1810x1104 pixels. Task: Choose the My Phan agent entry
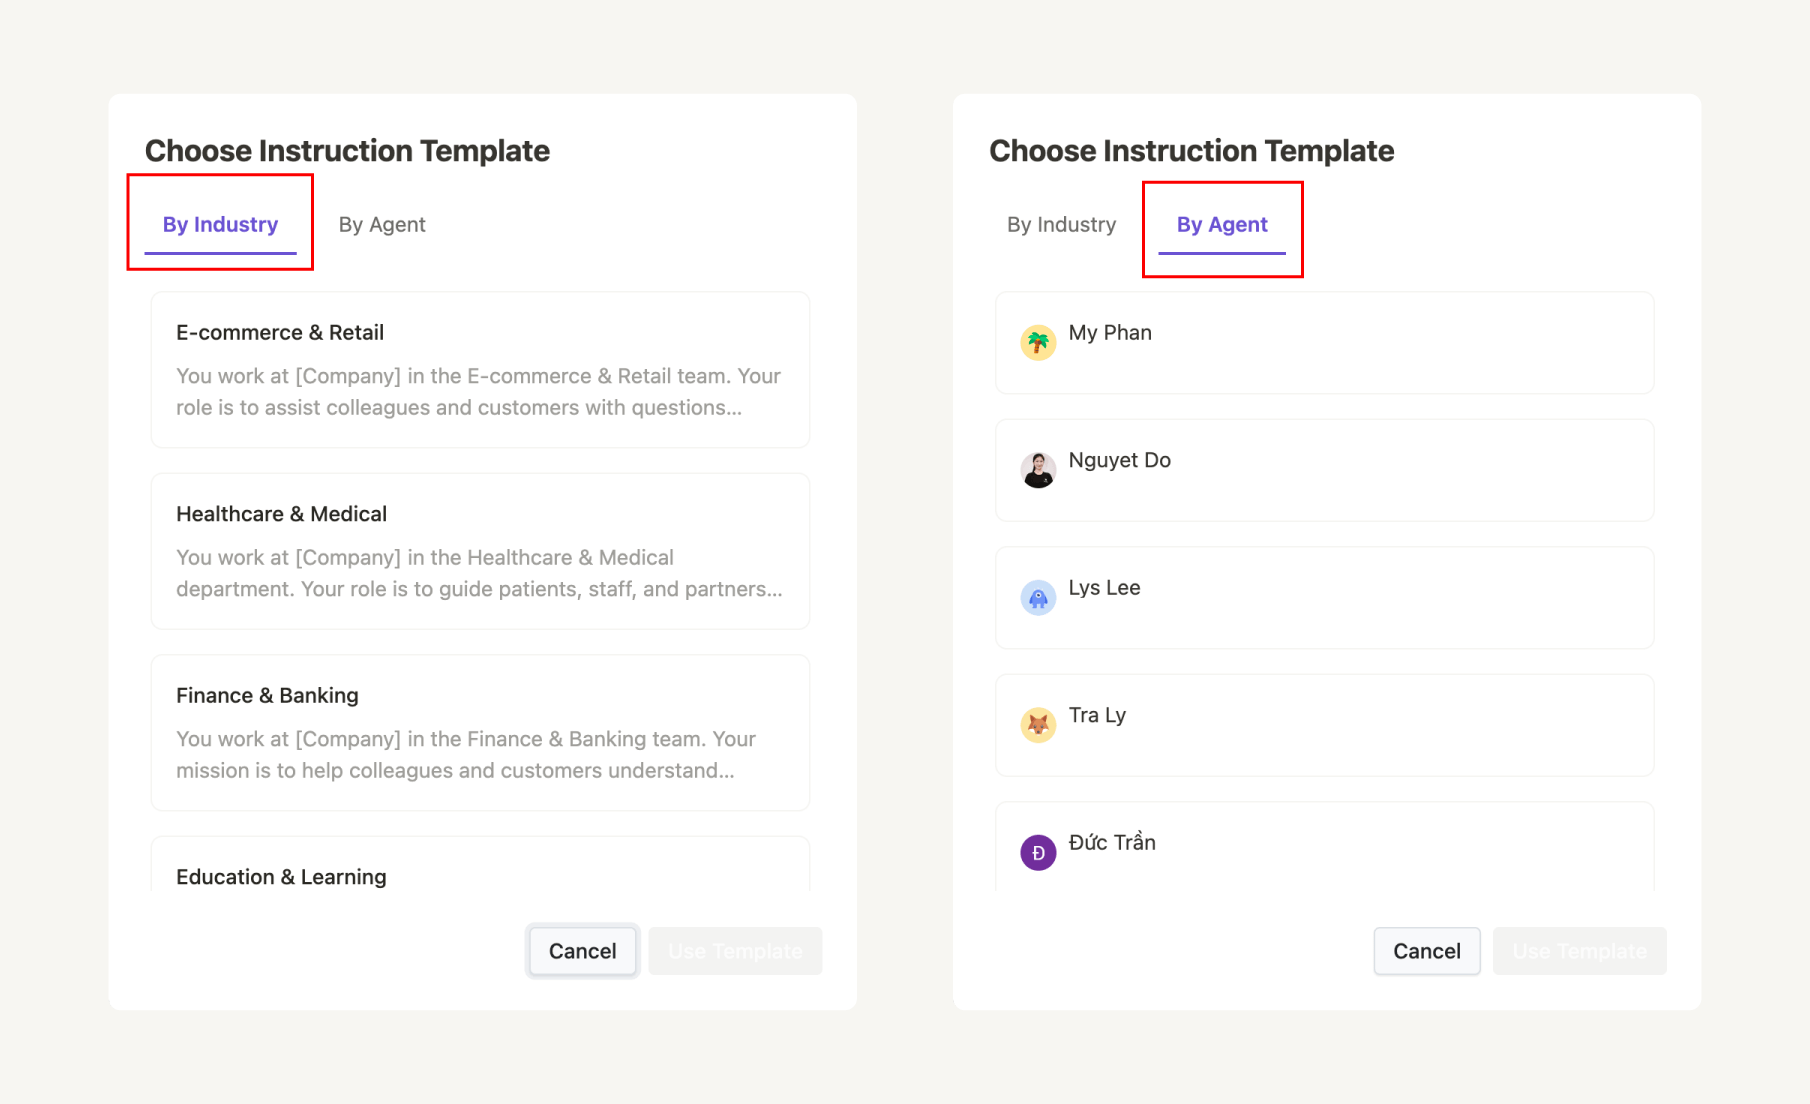click(1324, 342)
